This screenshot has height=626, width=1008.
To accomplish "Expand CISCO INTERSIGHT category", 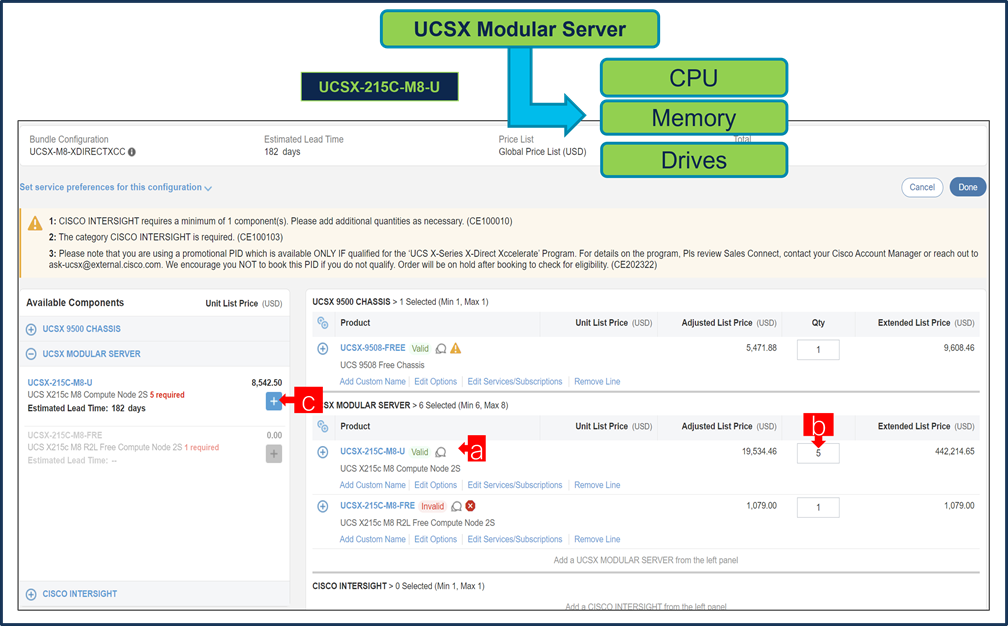I will click(x=31, y=595).
